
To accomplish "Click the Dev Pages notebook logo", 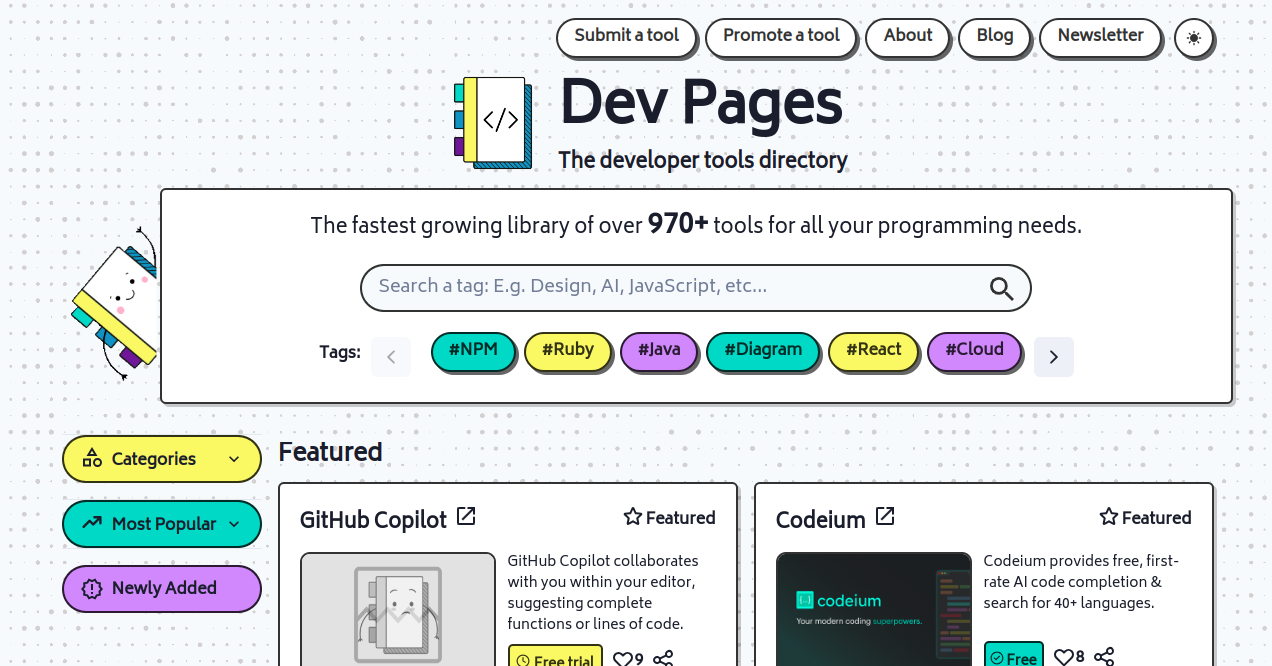I will (493, 122).
